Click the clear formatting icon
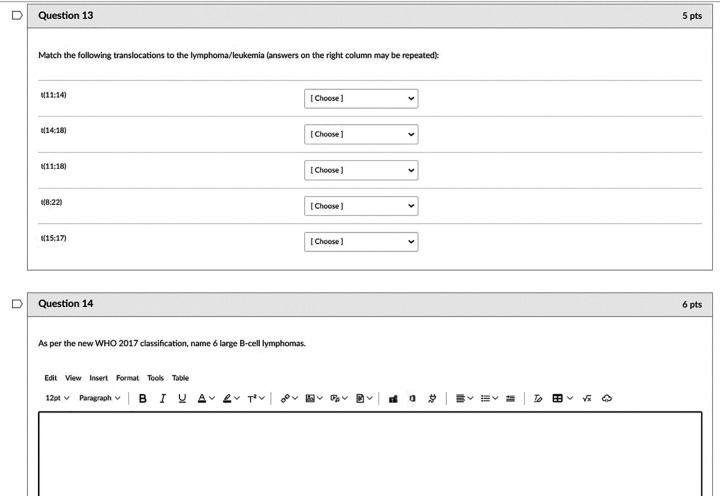The width and height of the screenshot is (720, 496). (538, 398)
